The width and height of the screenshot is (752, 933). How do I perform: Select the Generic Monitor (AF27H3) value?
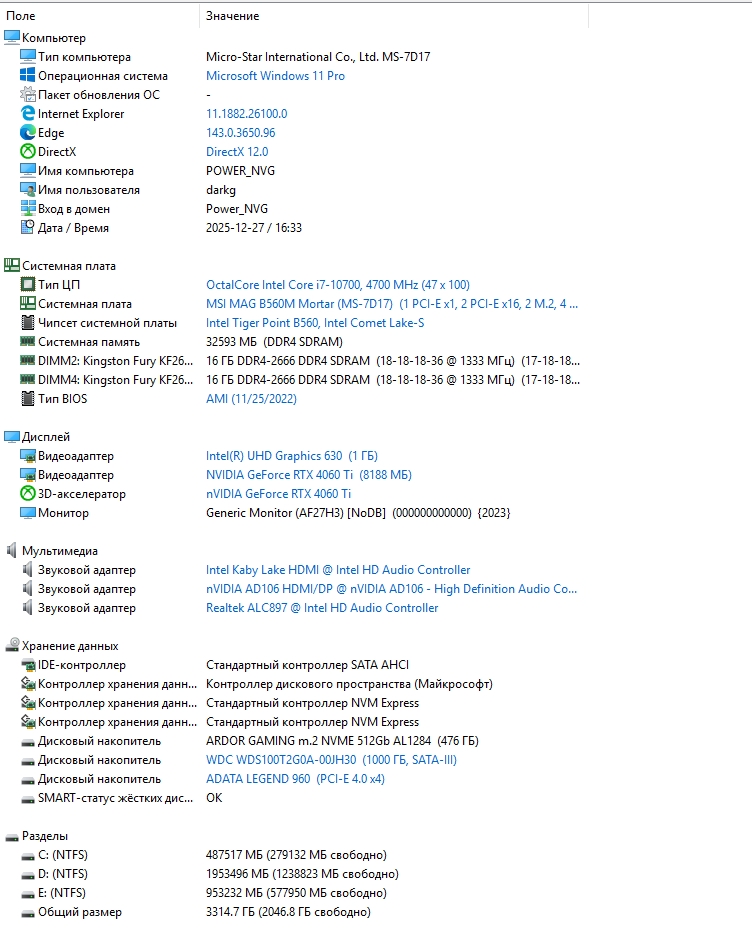[358, 512]
